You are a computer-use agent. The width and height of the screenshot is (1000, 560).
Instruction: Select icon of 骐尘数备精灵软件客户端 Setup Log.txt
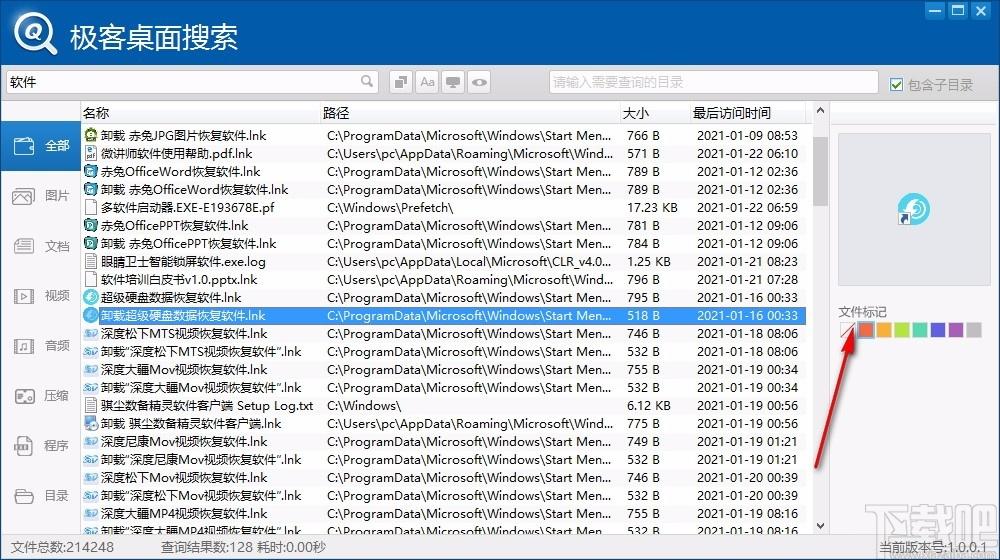(91, 406)
